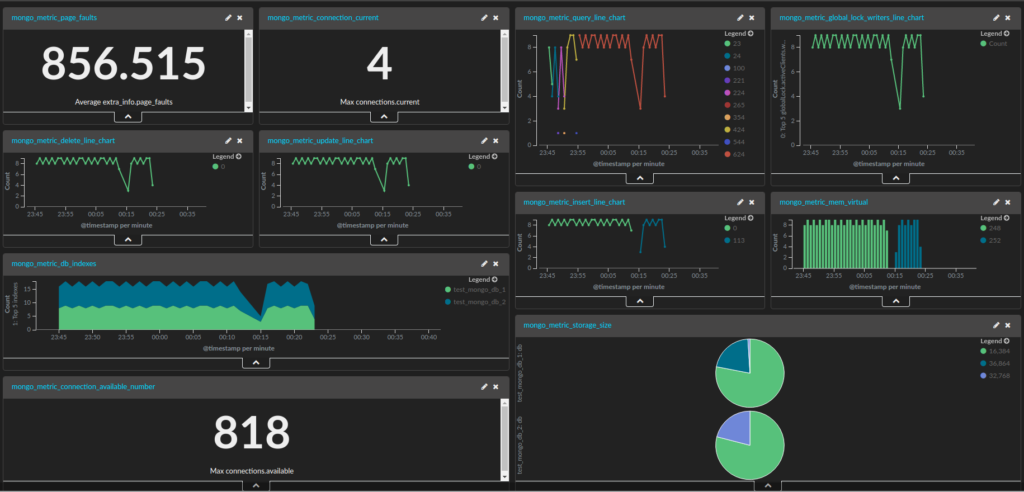Open the mongo_metric_connection_available_number panel title
The height and width of the screenshot is (492, 1024).
click(x=83, y=386)
